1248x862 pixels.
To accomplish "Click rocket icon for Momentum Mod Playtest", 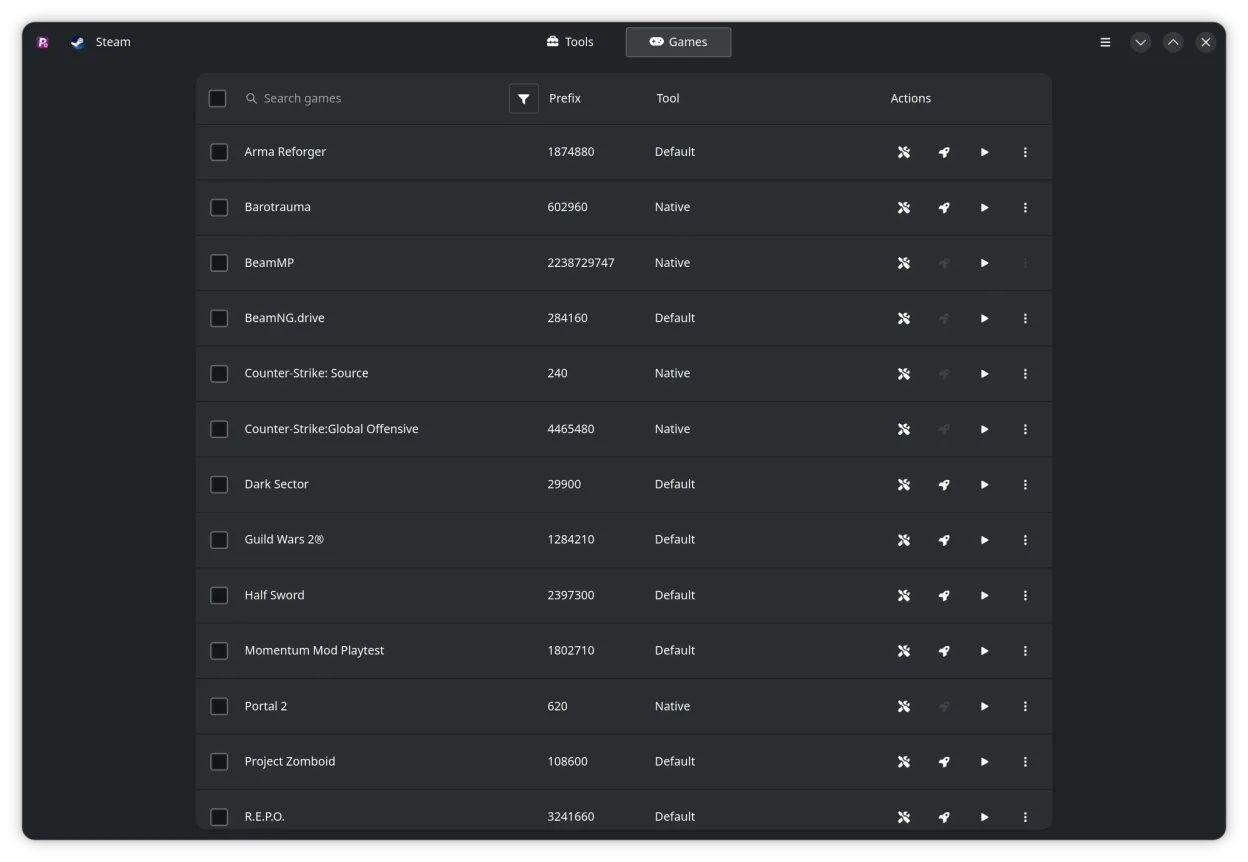I will click(x=944, y=651).
